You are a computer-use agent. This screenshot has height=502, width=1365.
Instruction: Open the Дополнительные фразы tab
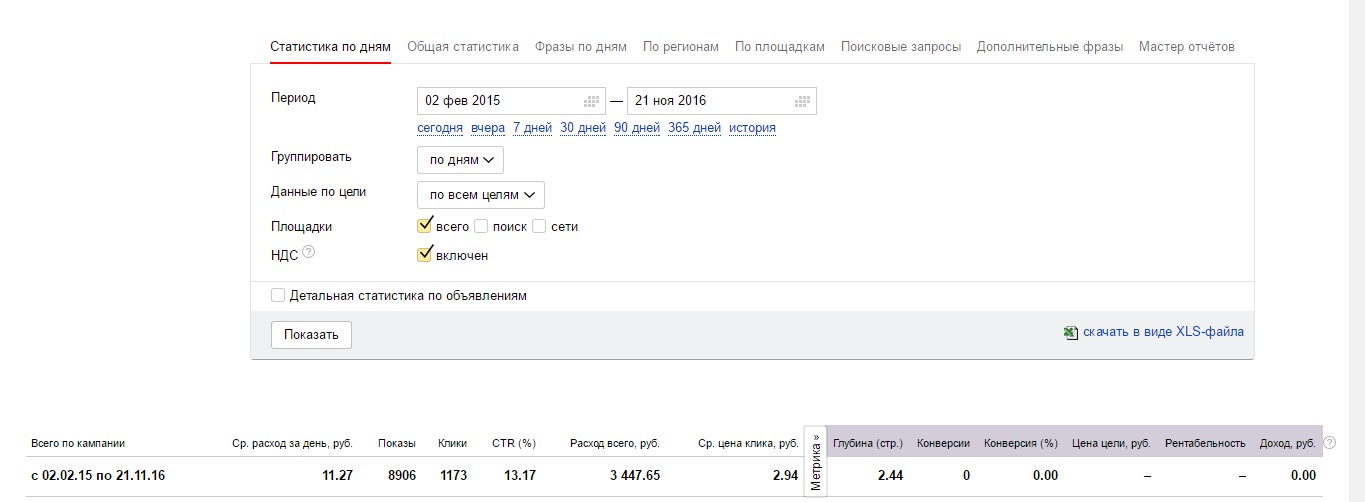1050,46
